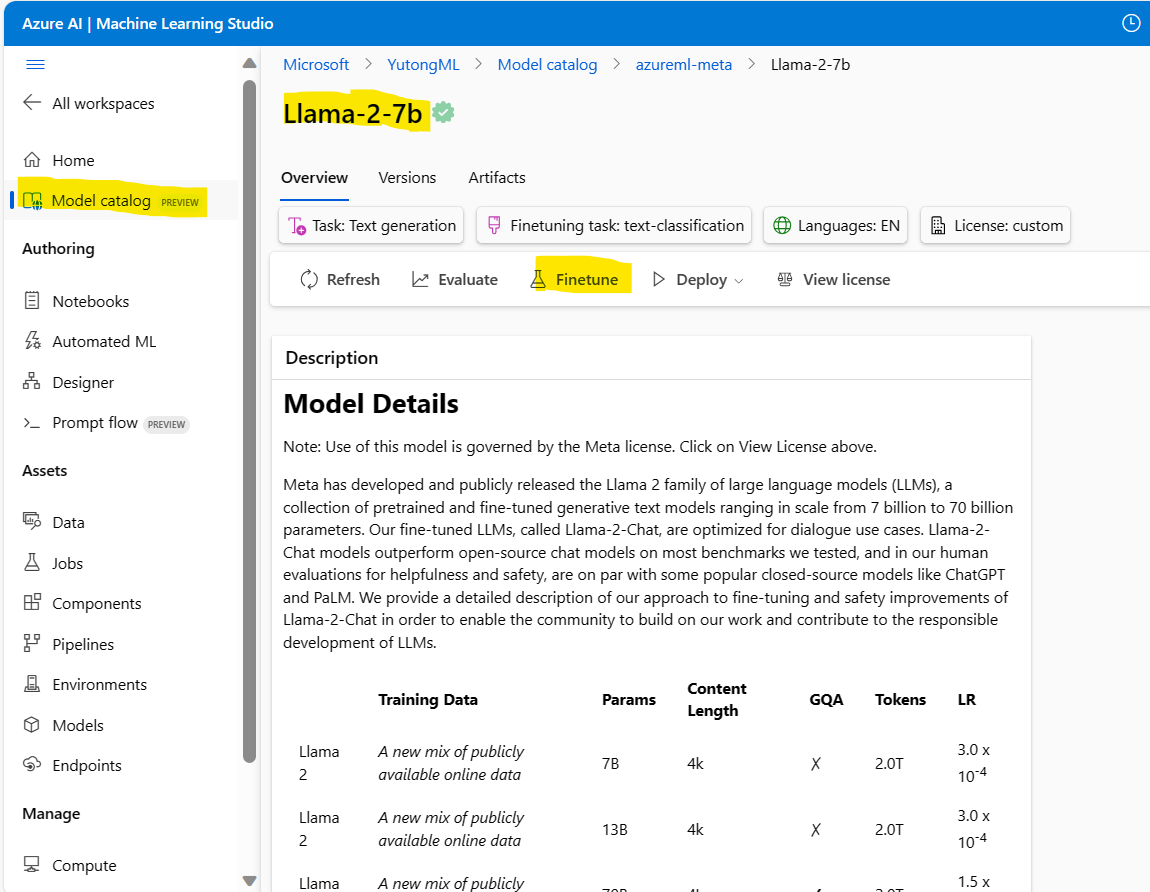Click the Deploy play triangle icon
Viewport: 1150px width, 892px height.
(659, 279)
